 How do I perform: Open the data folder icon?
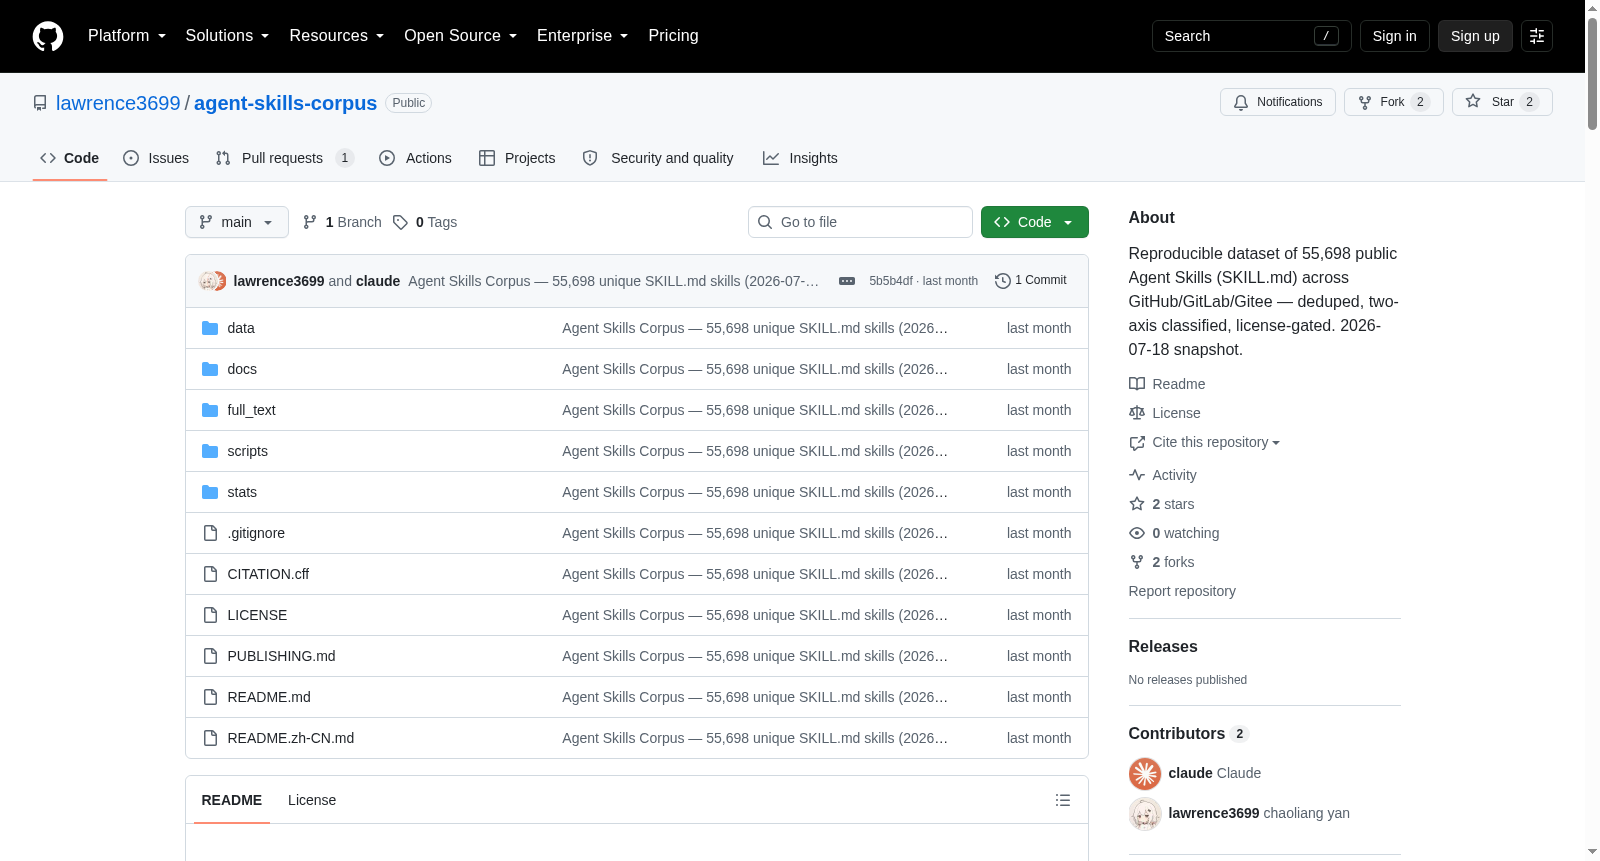coord(210,328)
